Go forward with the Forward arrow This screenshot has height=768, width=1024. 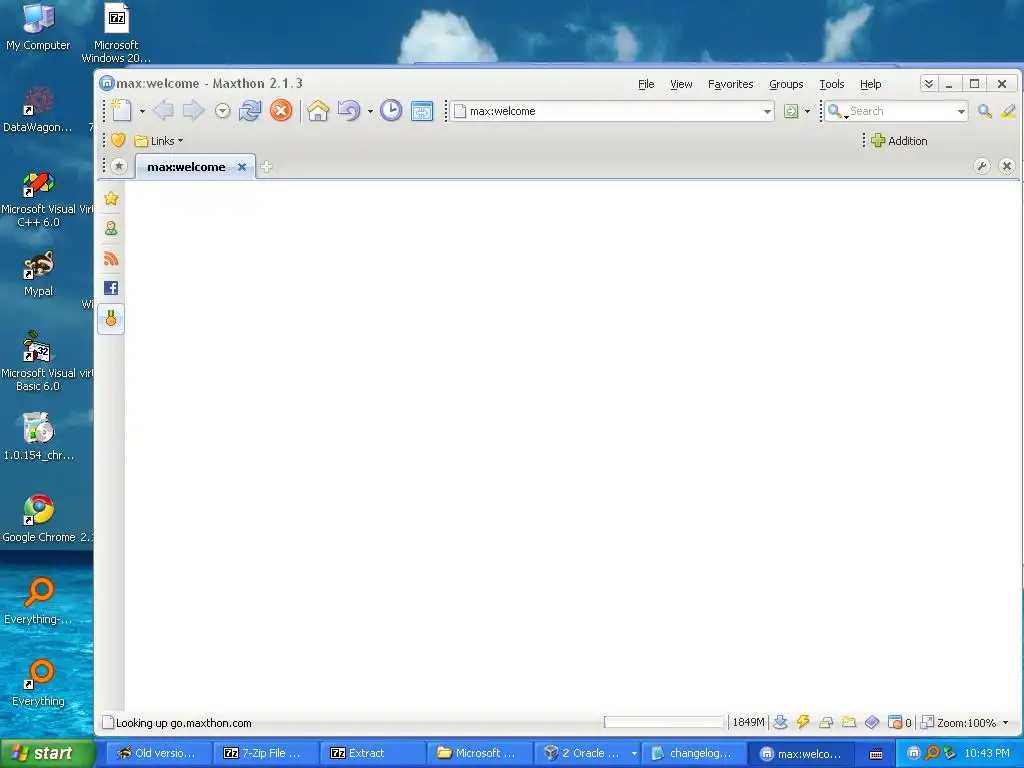(193, 110)
